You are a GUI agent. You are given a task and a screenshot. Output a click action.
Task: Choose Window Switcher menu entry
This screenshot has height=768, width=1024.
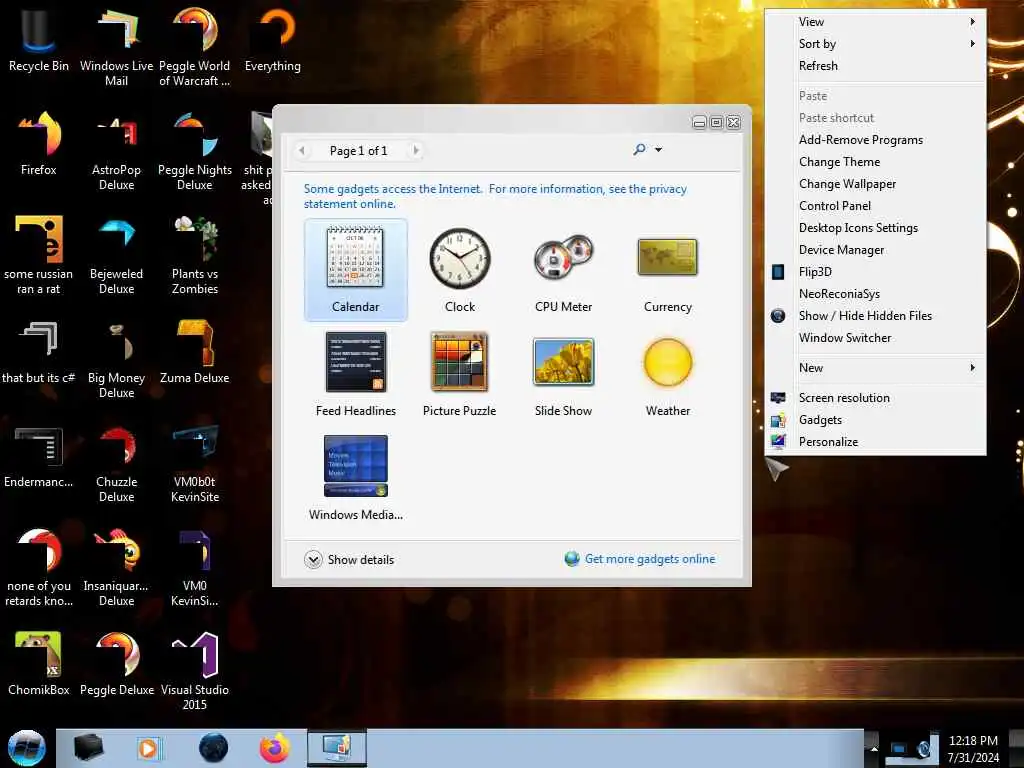(x=875, y=338)
